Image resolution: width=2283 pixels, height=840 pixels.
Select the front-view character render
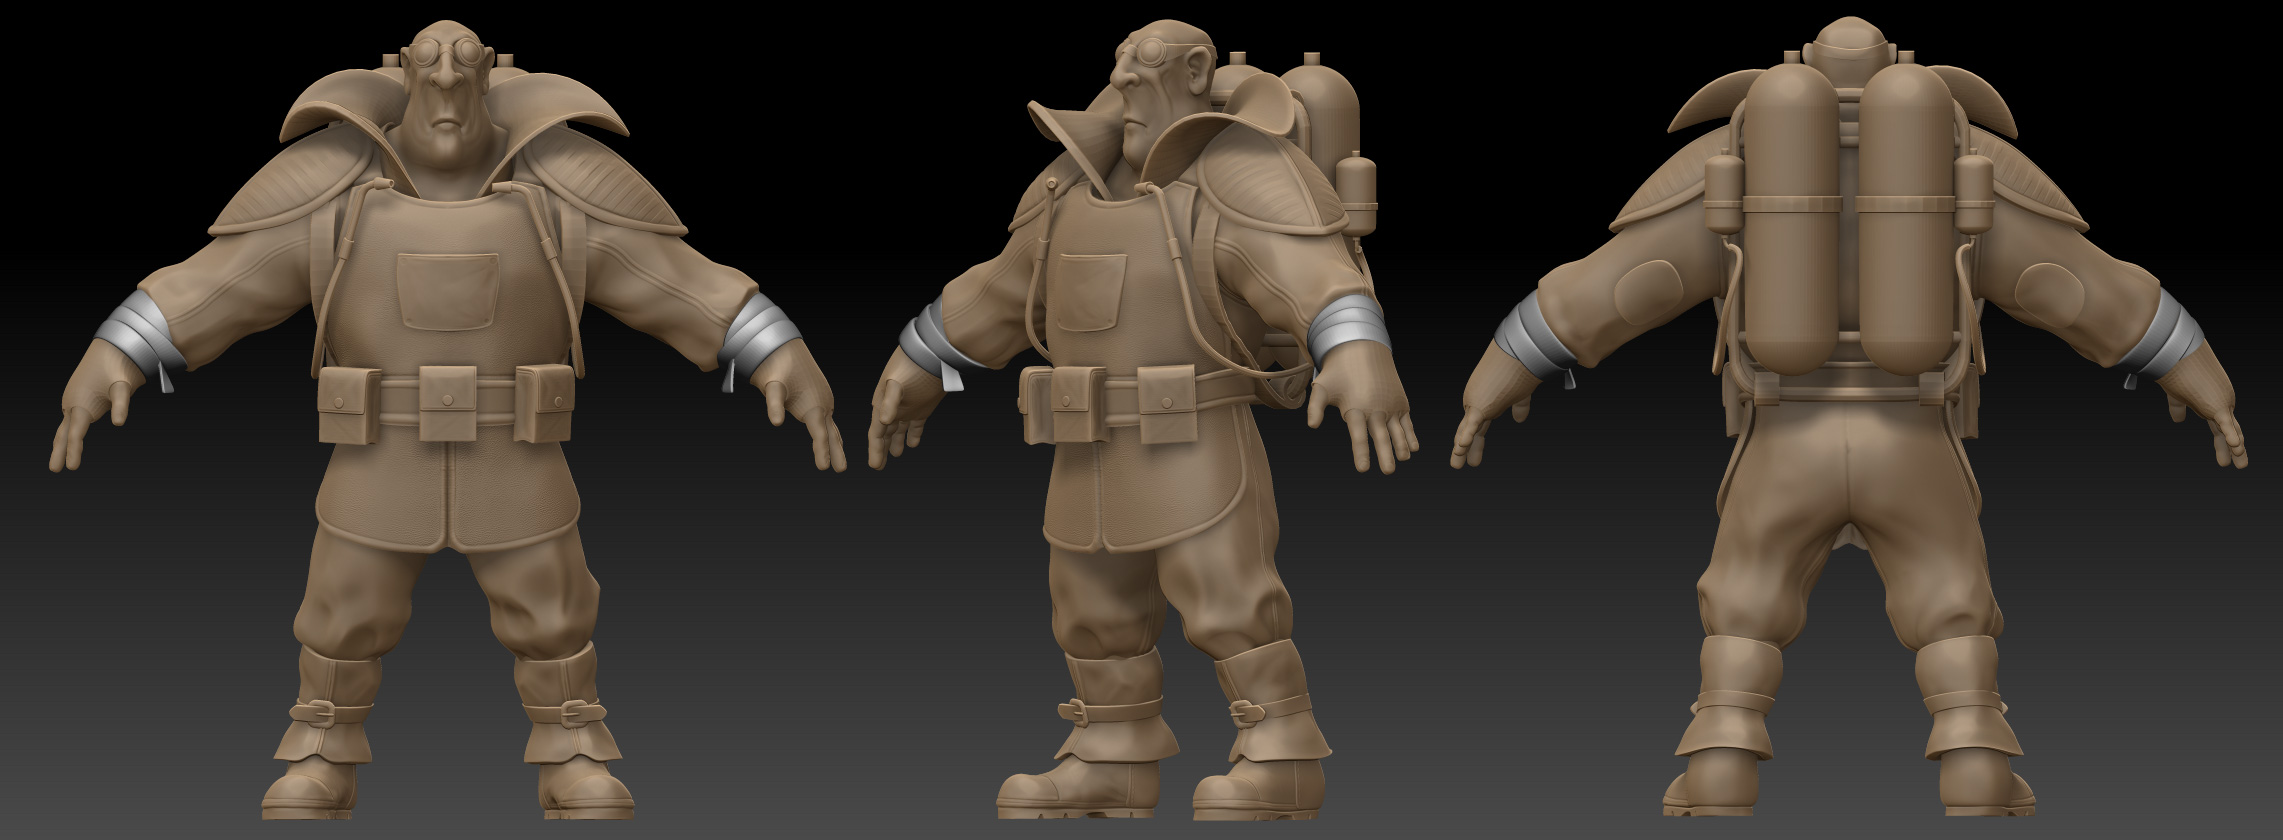pyautogui.click(x=446, y=420)
